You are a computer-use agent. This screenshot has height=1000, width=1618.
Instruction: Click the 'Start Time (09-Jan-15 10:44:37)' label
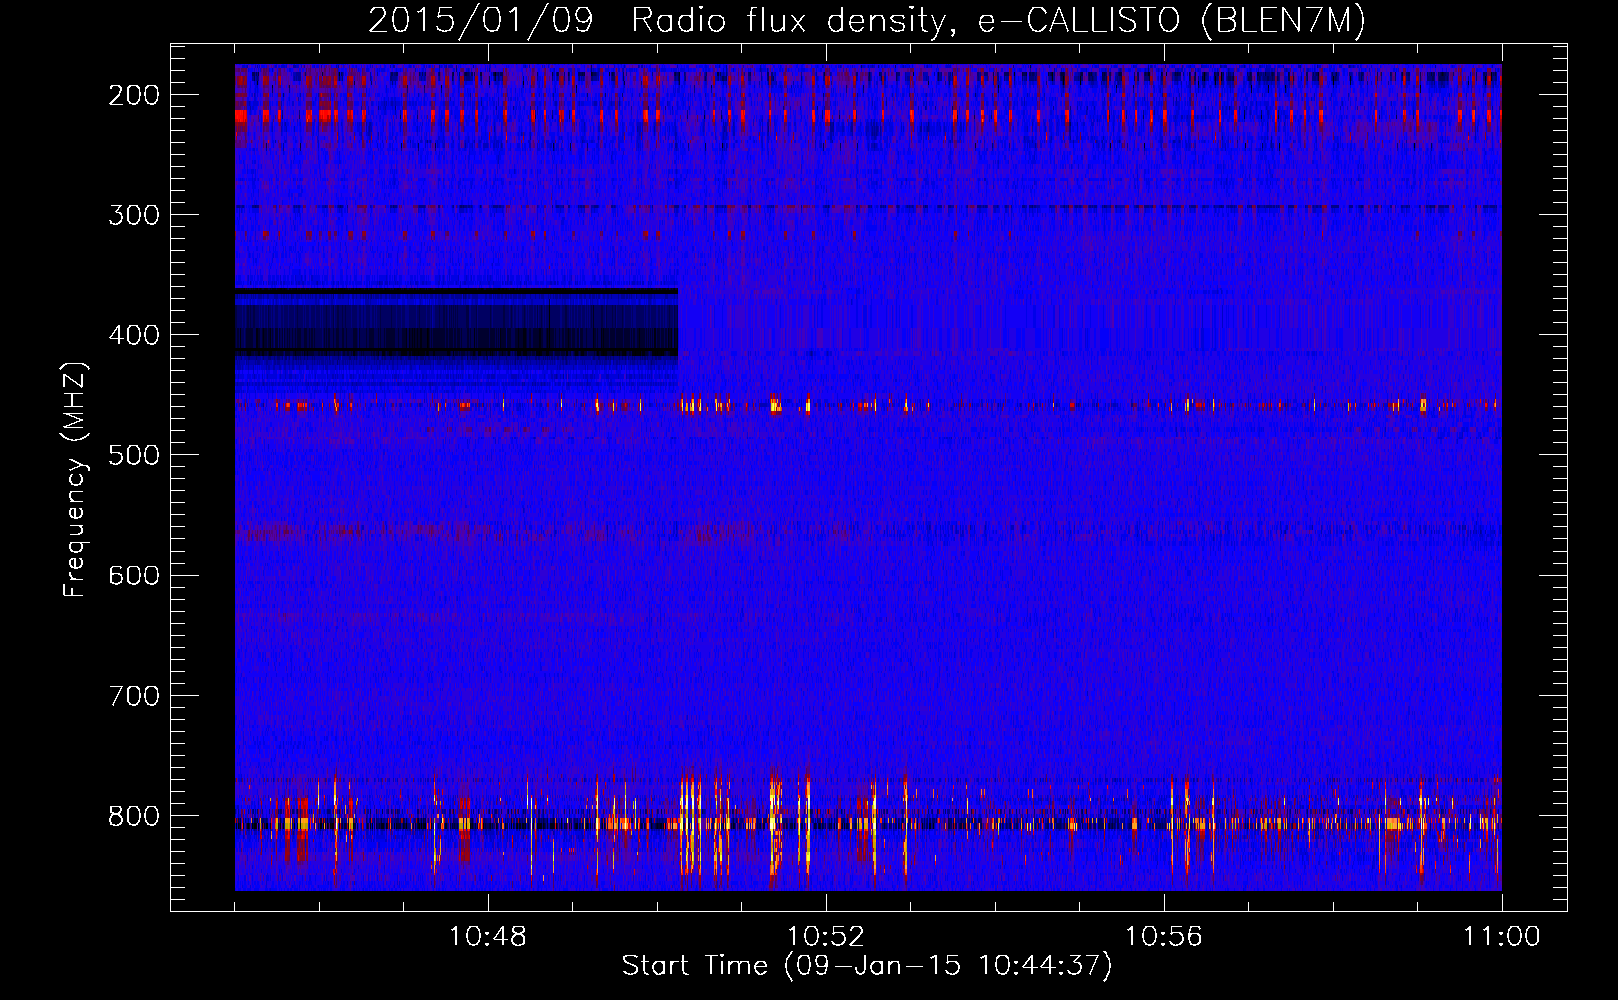[867, 966]
